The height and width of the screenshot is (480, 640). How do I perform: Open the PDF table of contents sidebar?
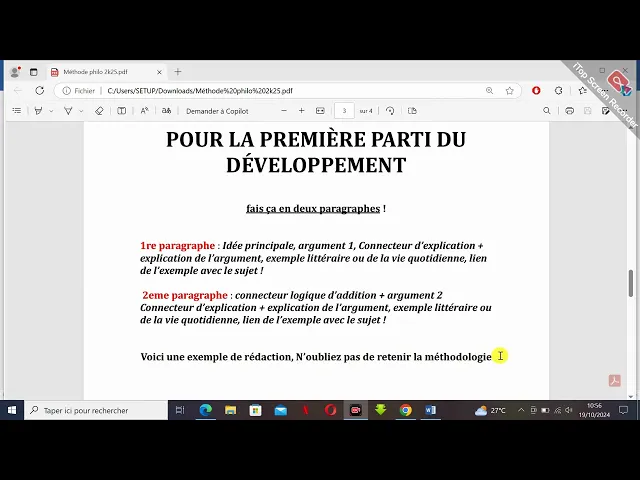17,111
